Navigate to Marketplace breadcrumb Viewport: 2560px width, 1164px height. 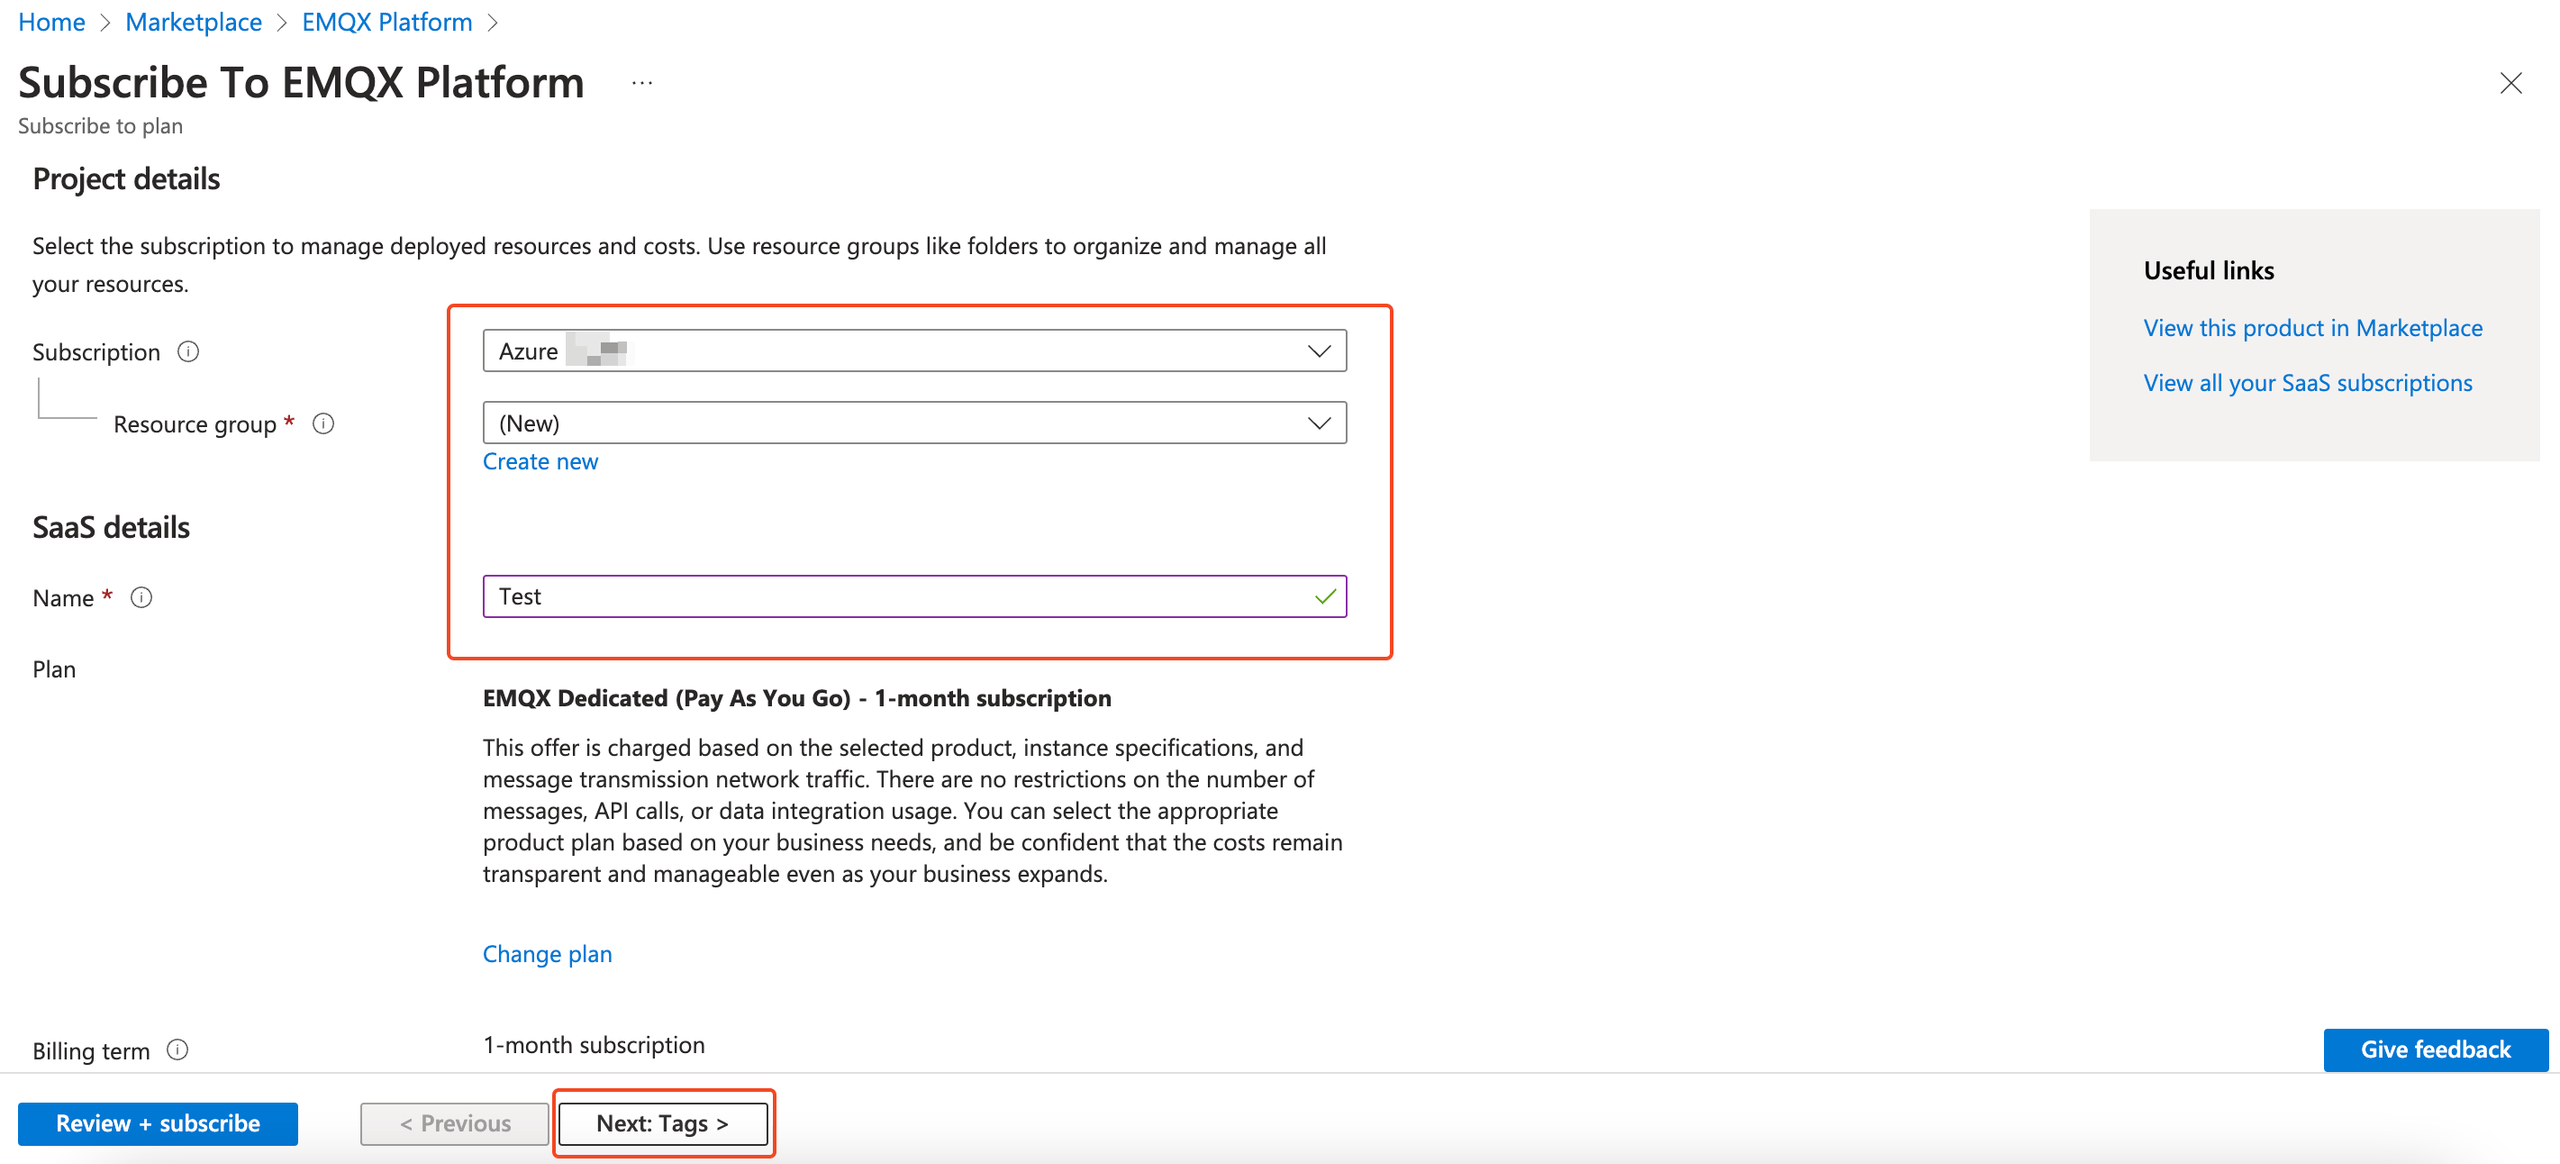(x=193, y=22)
